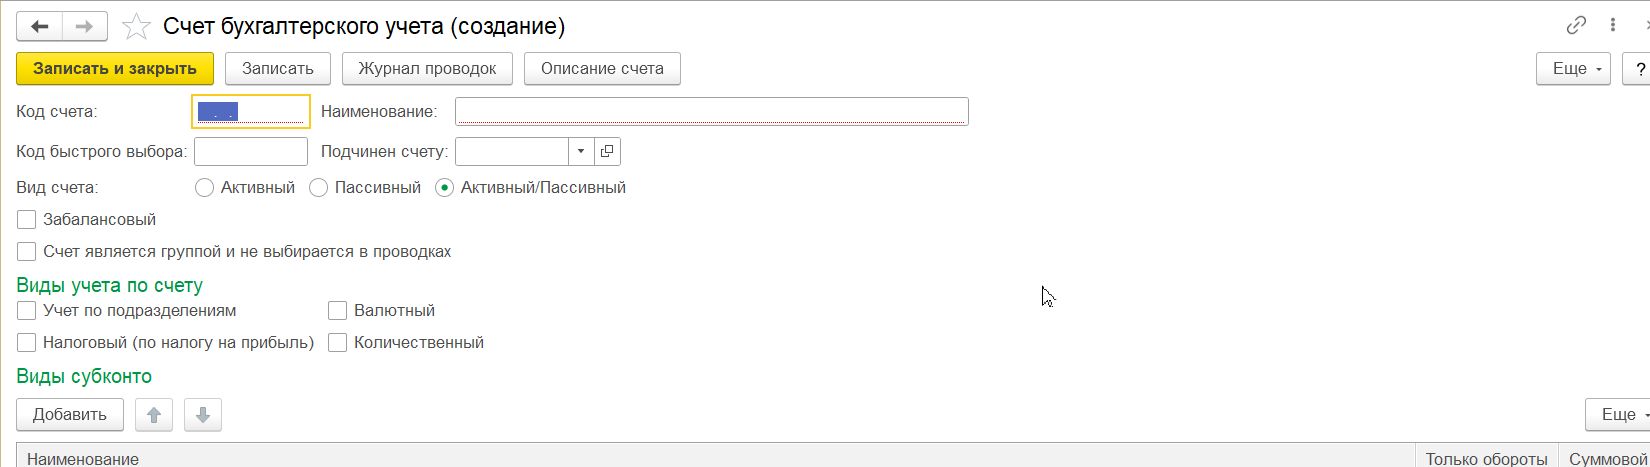Enable the Забалансовый checkbox
The width and height of the screenshot is (1650, 467).
pyautogui.click(x=27, y=220)
